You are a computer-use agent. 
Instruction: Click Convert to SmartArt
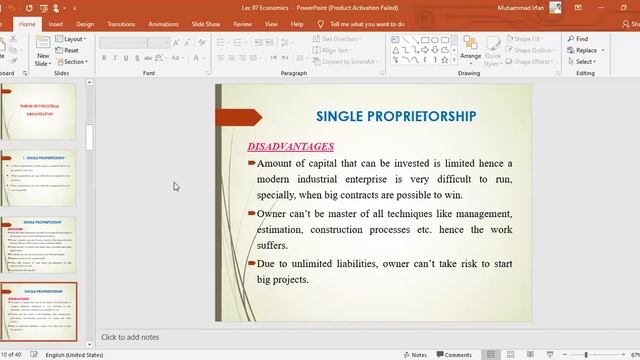click(x=346, y=62)
